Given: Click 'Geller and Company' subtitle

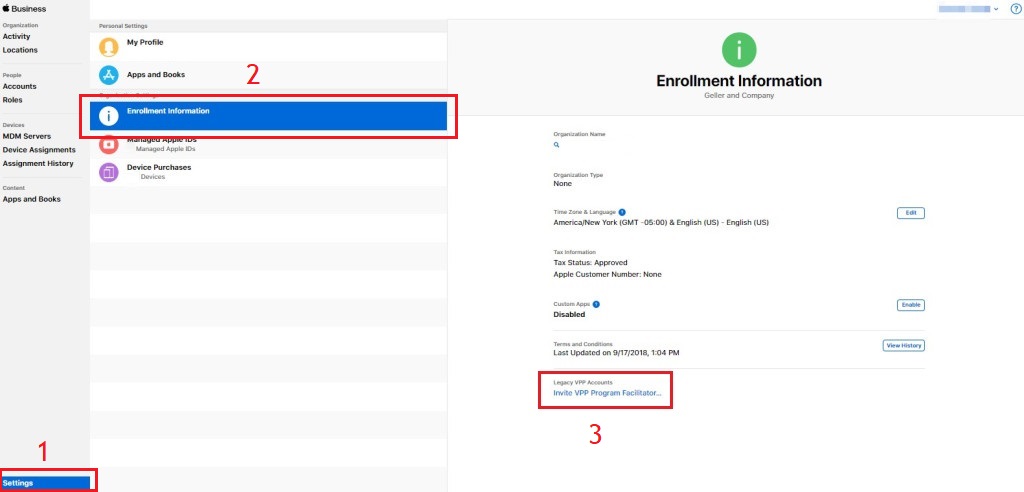Looking at the screenshot, I should [x=739, y=95].
